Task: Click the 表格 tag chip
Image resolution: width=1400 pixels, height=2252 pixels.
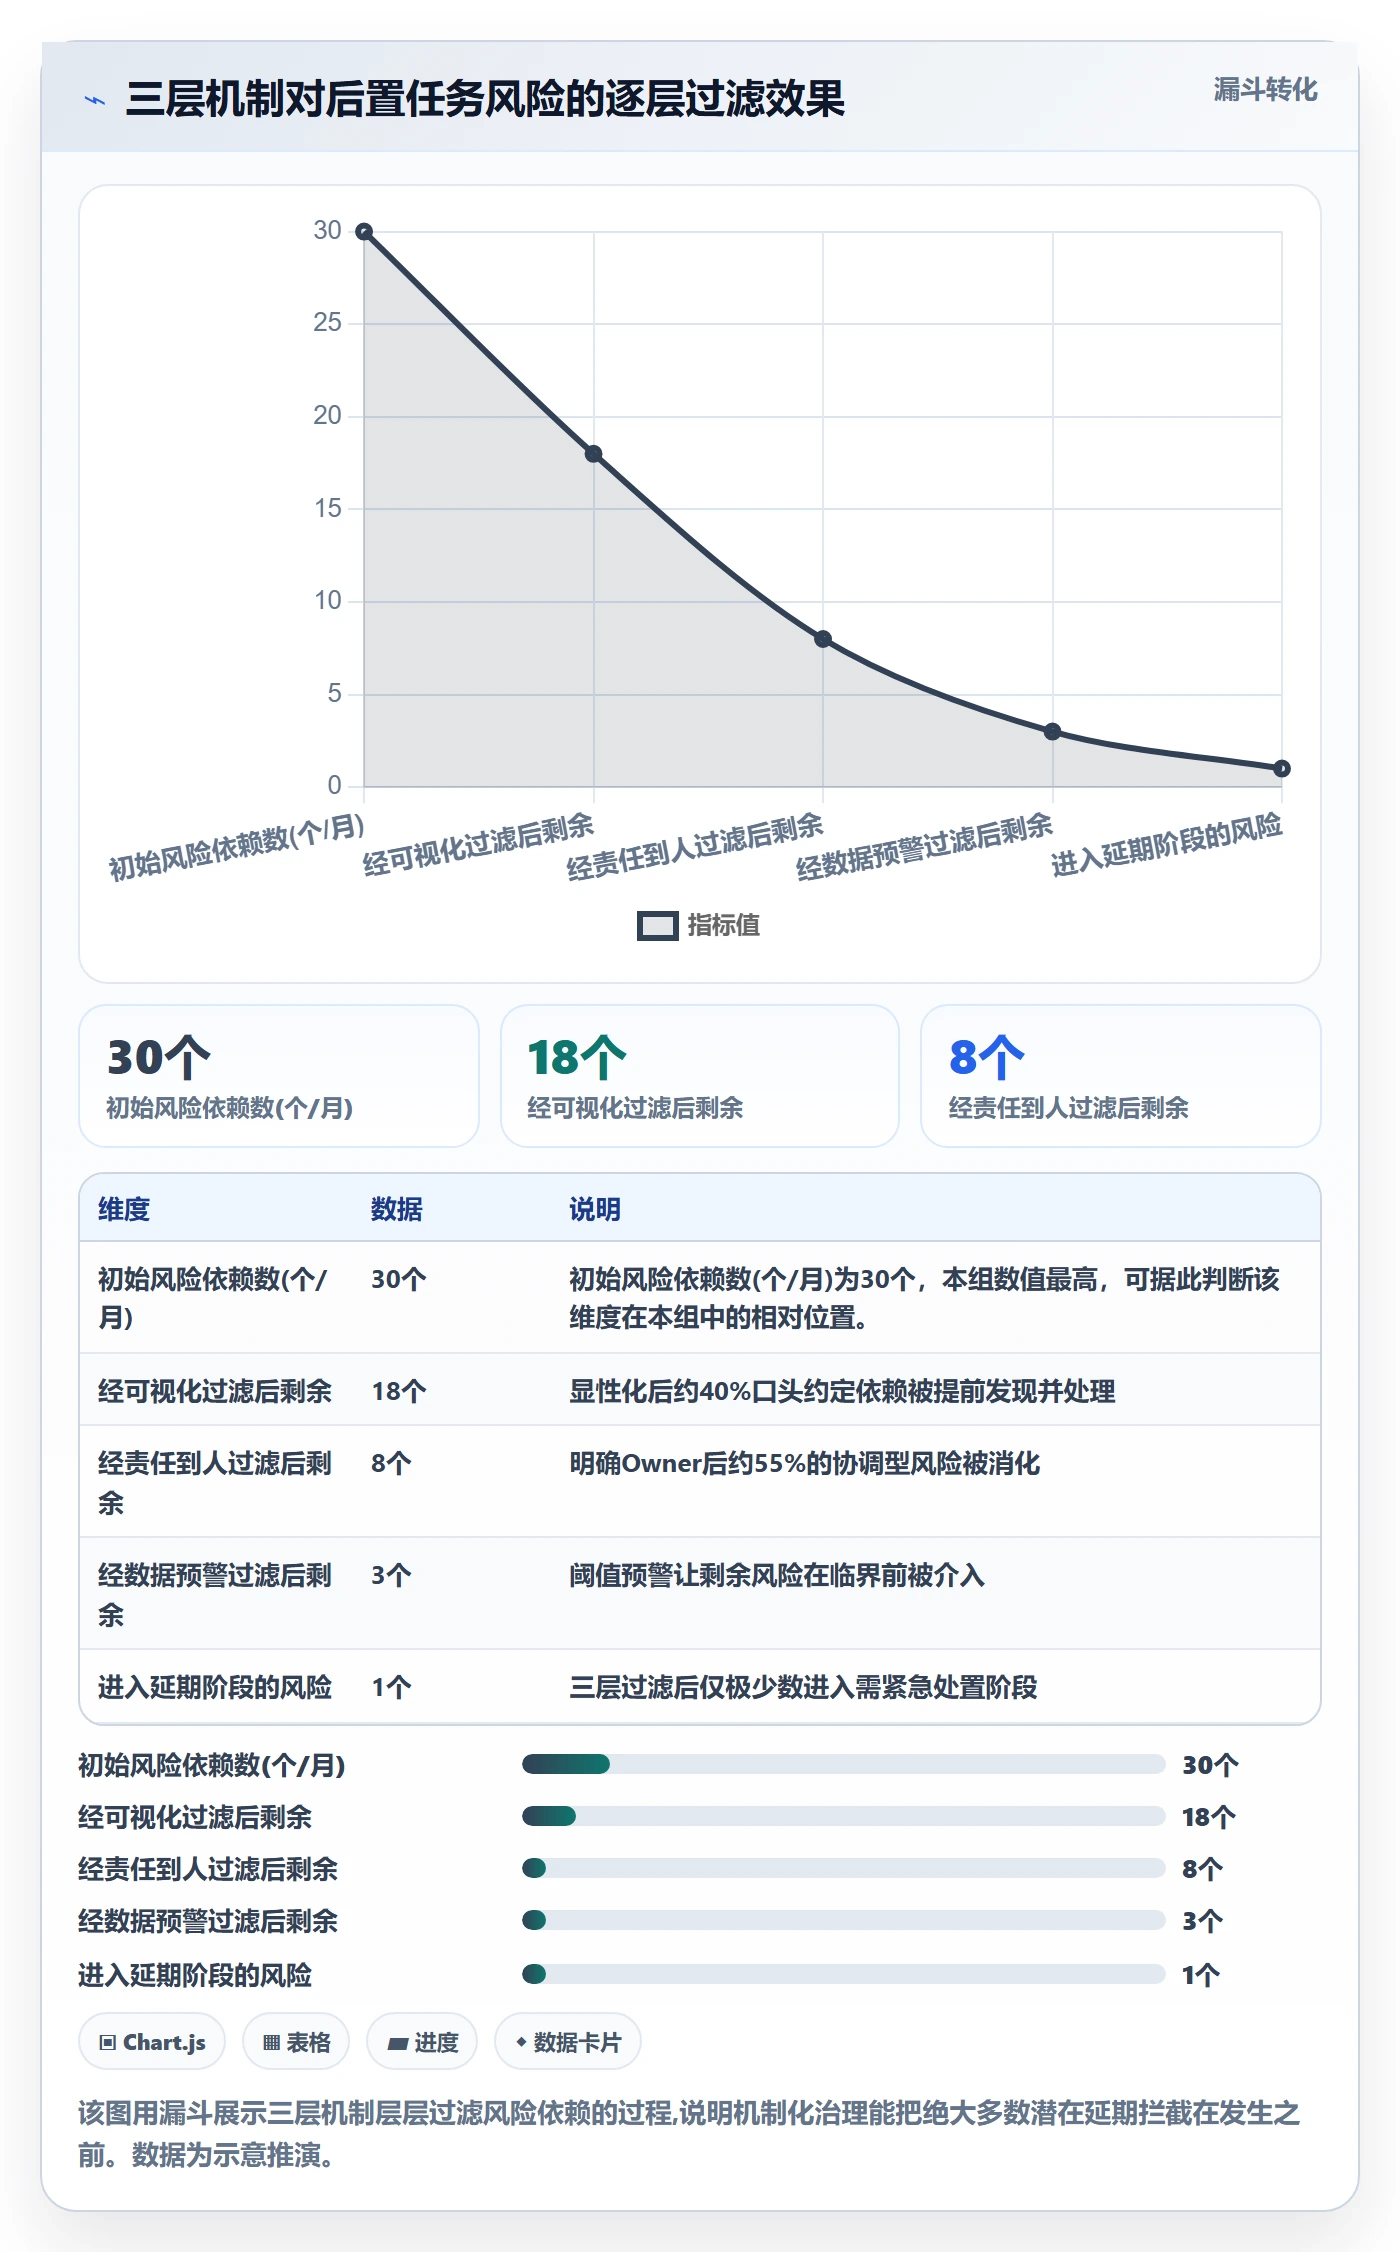Action: pos(296,2042)
